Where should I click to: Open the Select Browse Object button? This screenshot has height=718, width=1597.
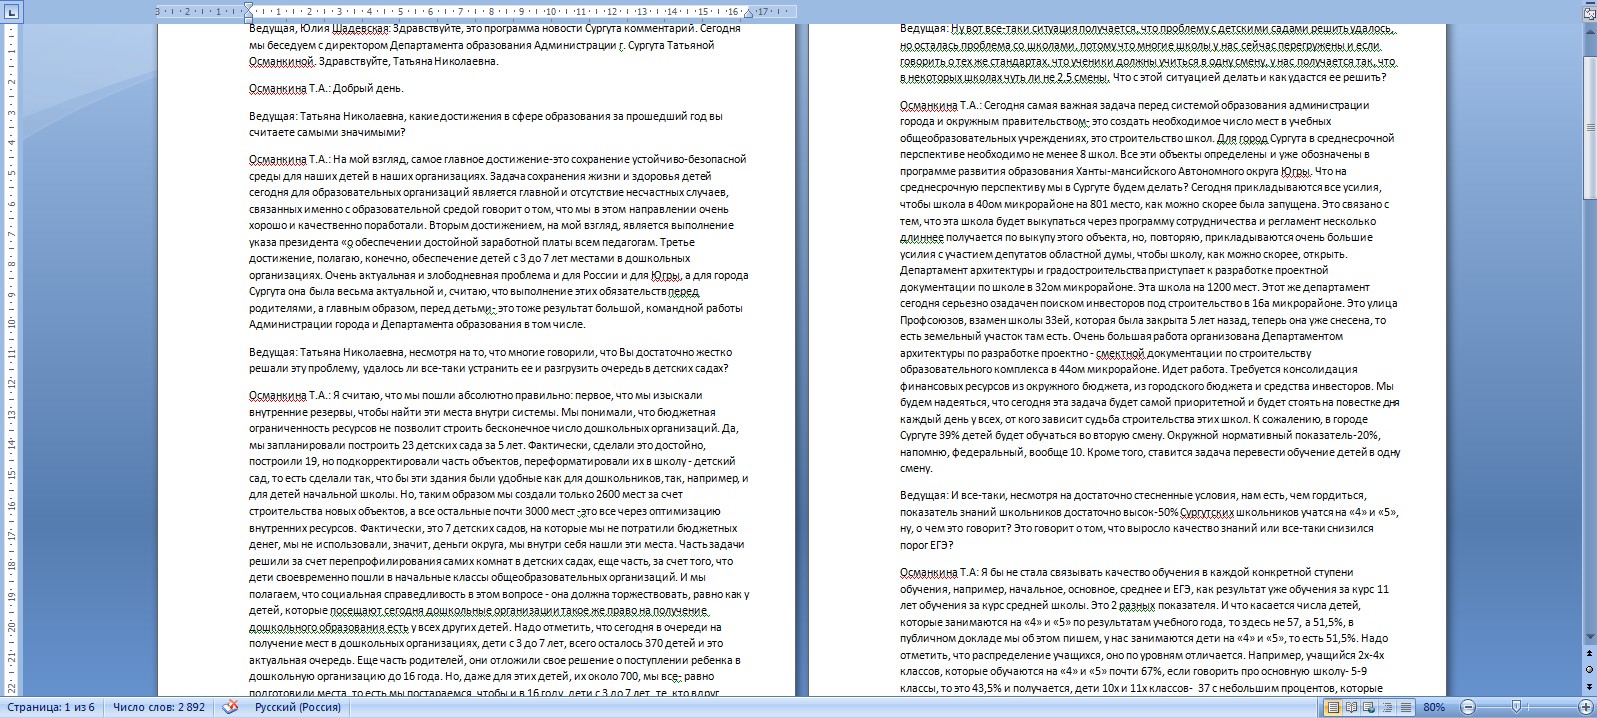pos(1589,670)
